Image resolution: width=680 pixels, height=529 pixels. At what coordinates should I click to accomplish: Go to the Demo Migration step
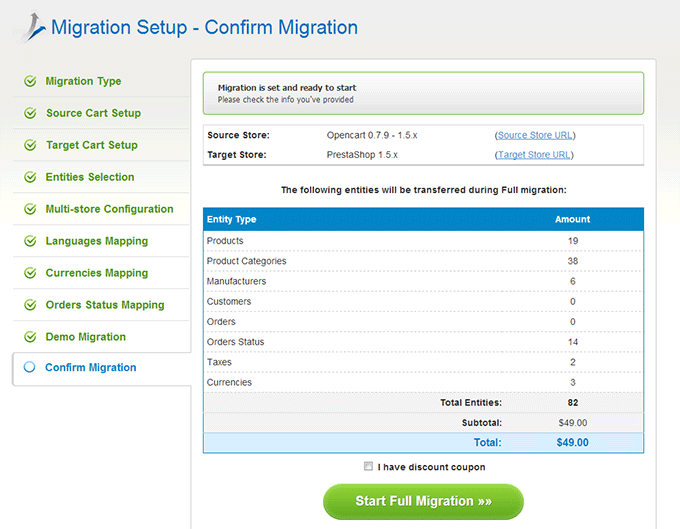(85, 337)
